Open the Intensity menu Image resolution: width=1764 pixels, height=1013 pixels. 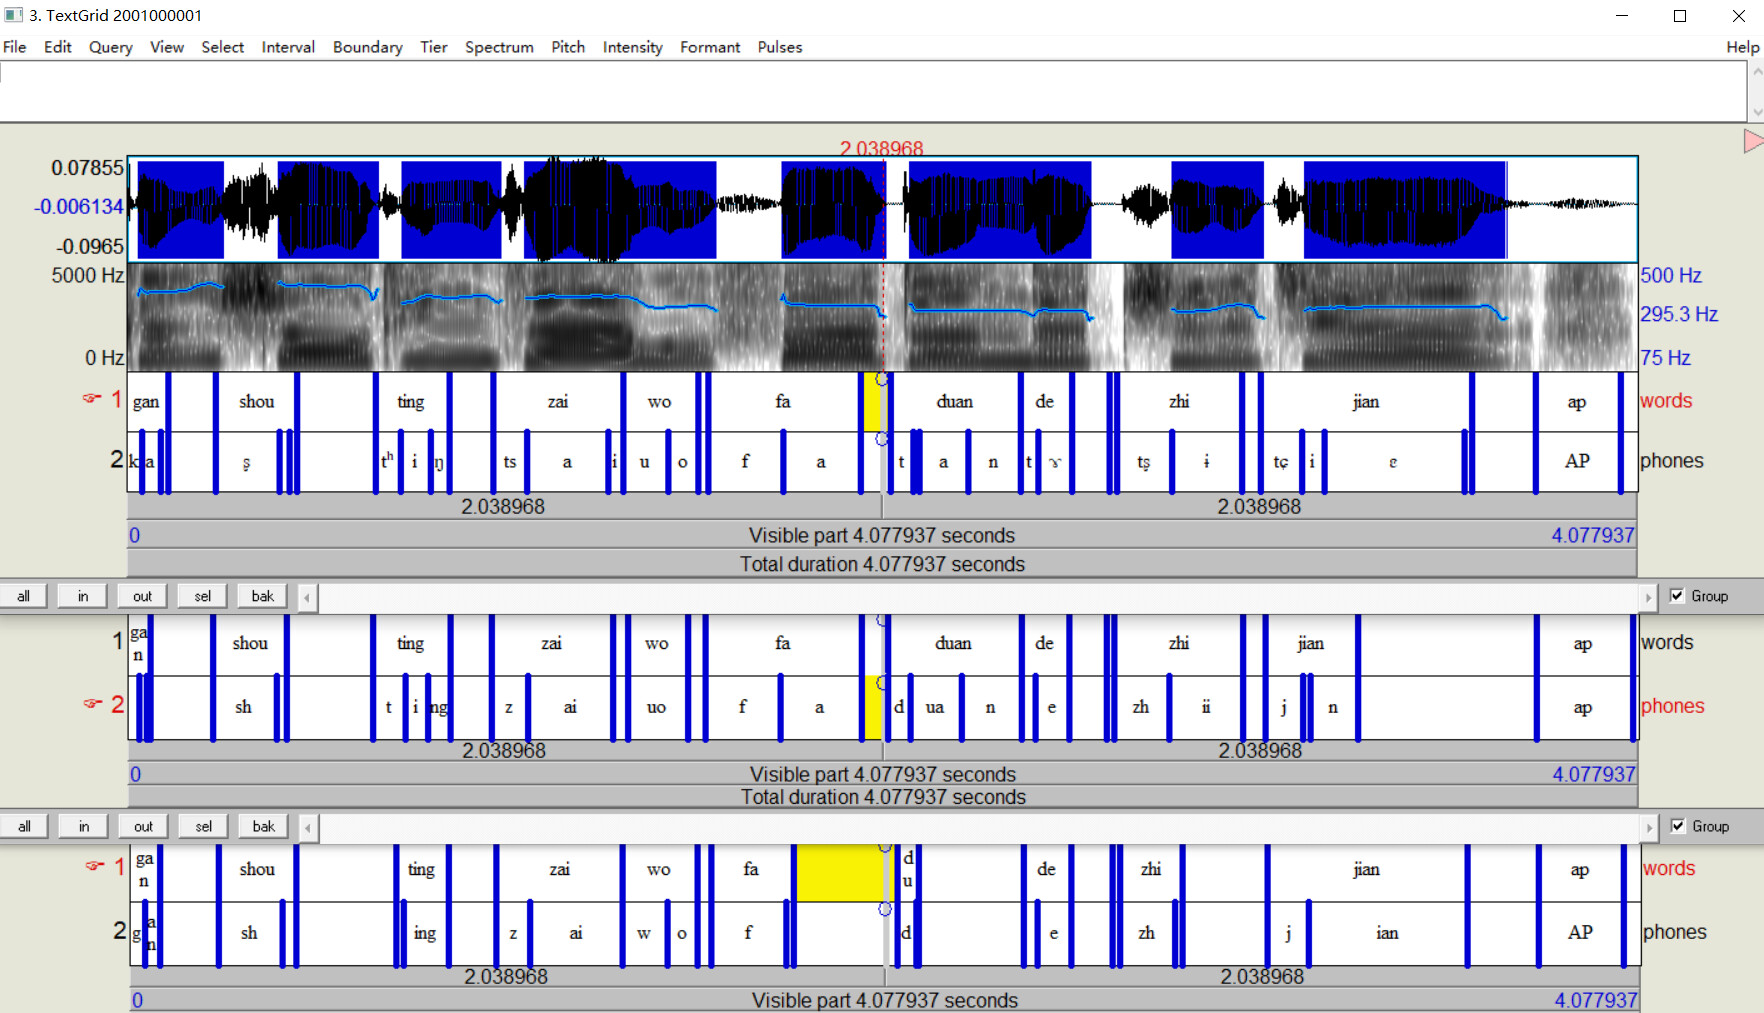(x=632, y=47)
